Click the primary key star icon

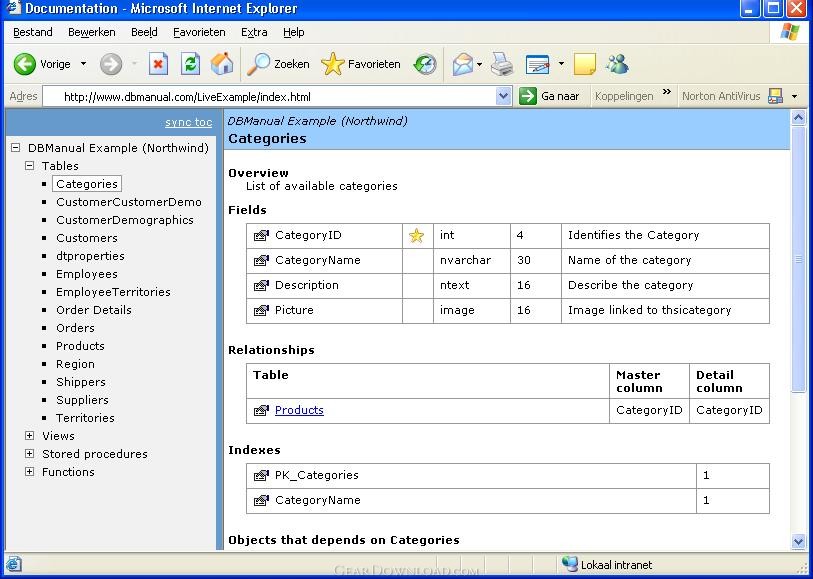pos(416,236)
